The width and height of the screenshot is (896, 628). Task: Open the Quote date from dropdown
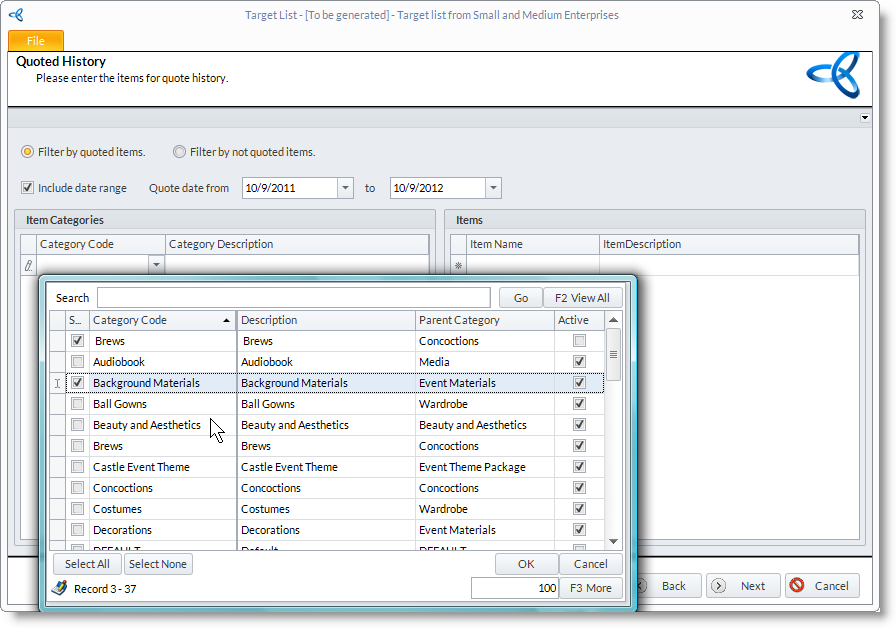click(x=345, y=188)
